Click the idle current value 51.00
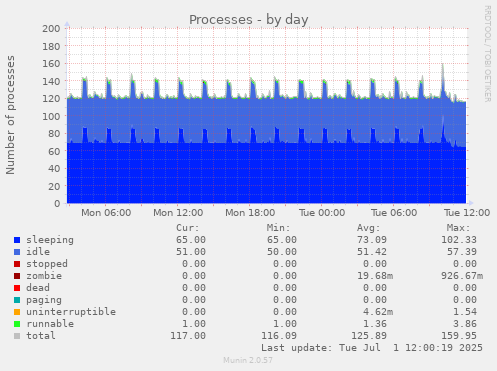 (x=191, y=252)
